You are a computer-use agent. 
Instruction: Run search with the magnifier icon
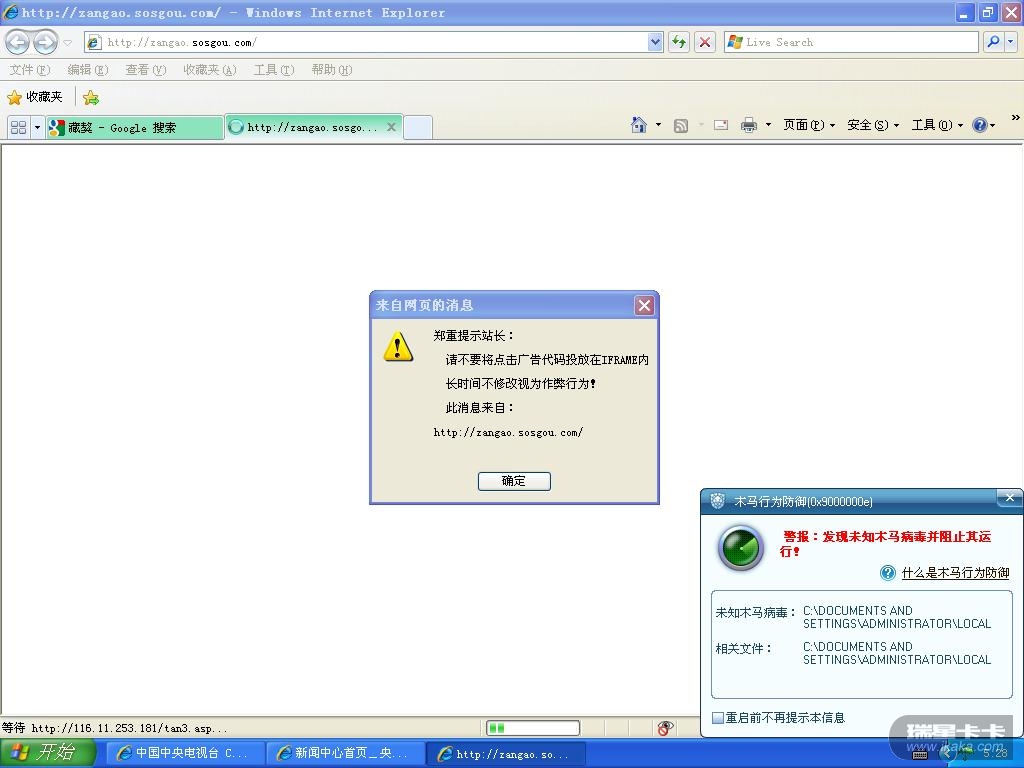(x=993, y=42)
